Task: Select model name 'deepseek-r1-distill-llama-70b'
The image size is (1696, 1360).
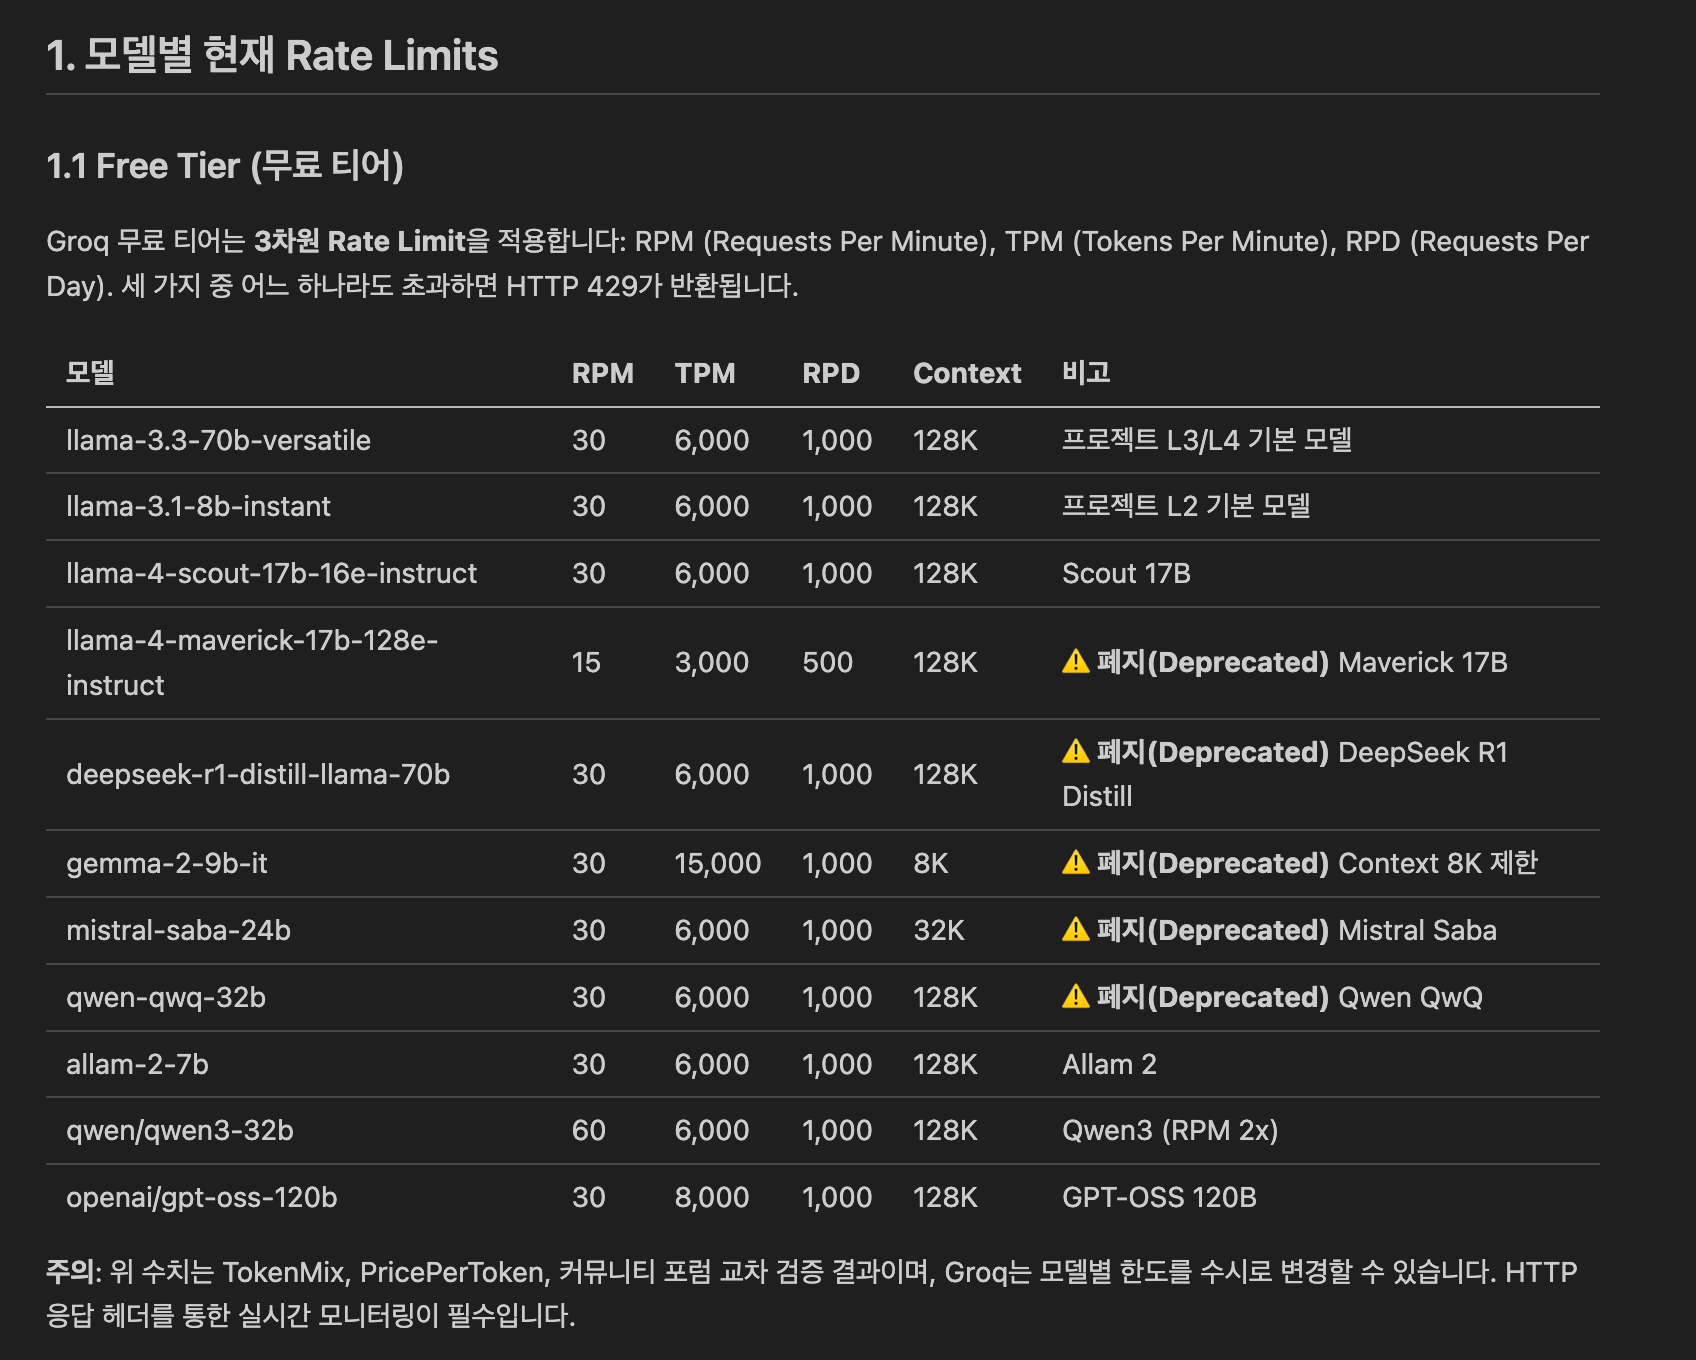Action: [x=258, y=774]
